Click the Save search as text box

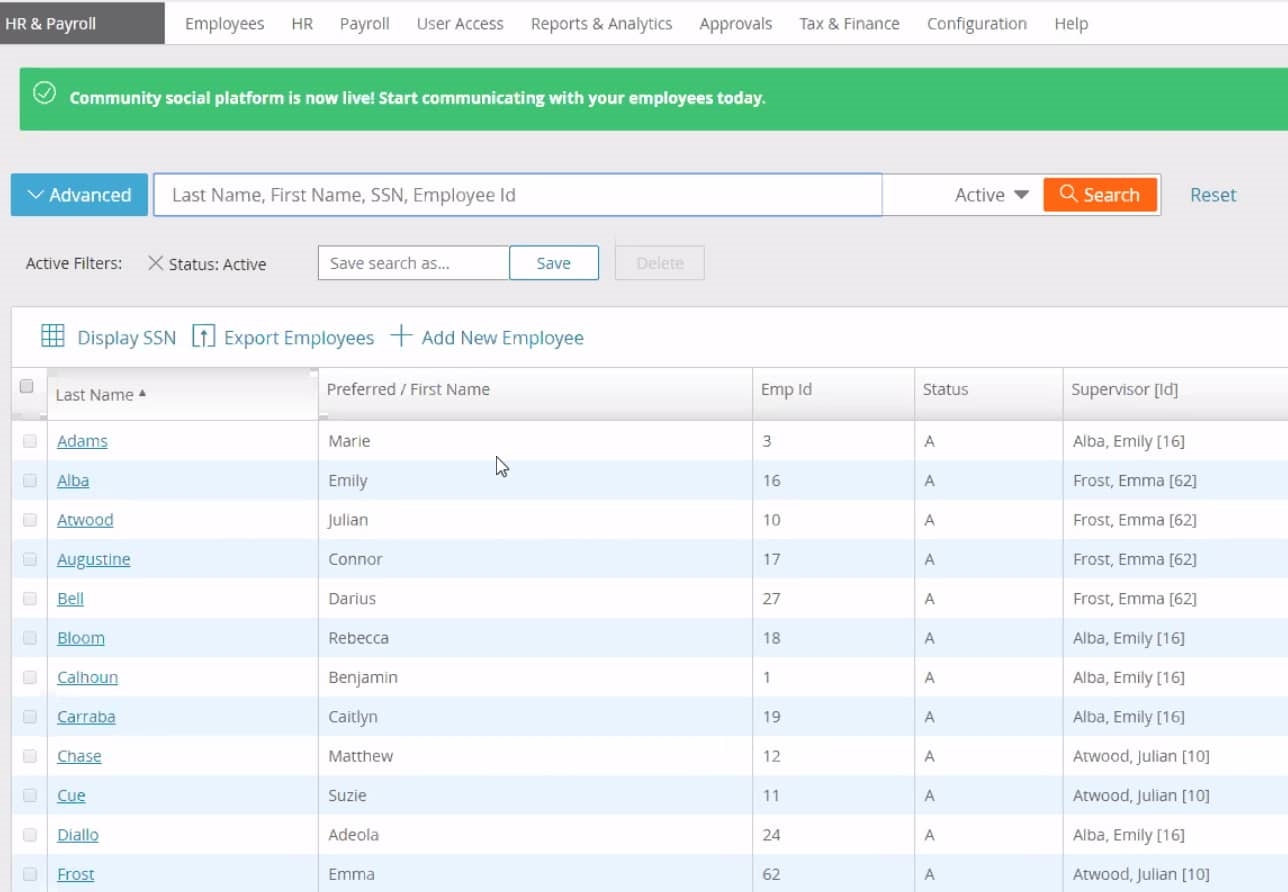point(413,263)
